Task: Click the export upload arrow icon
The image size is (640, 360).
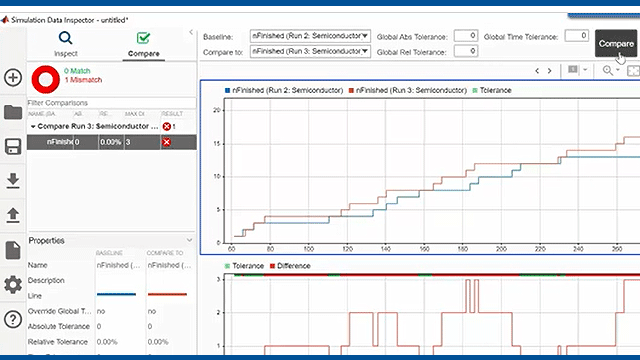Action: click(x=13, y=215)
